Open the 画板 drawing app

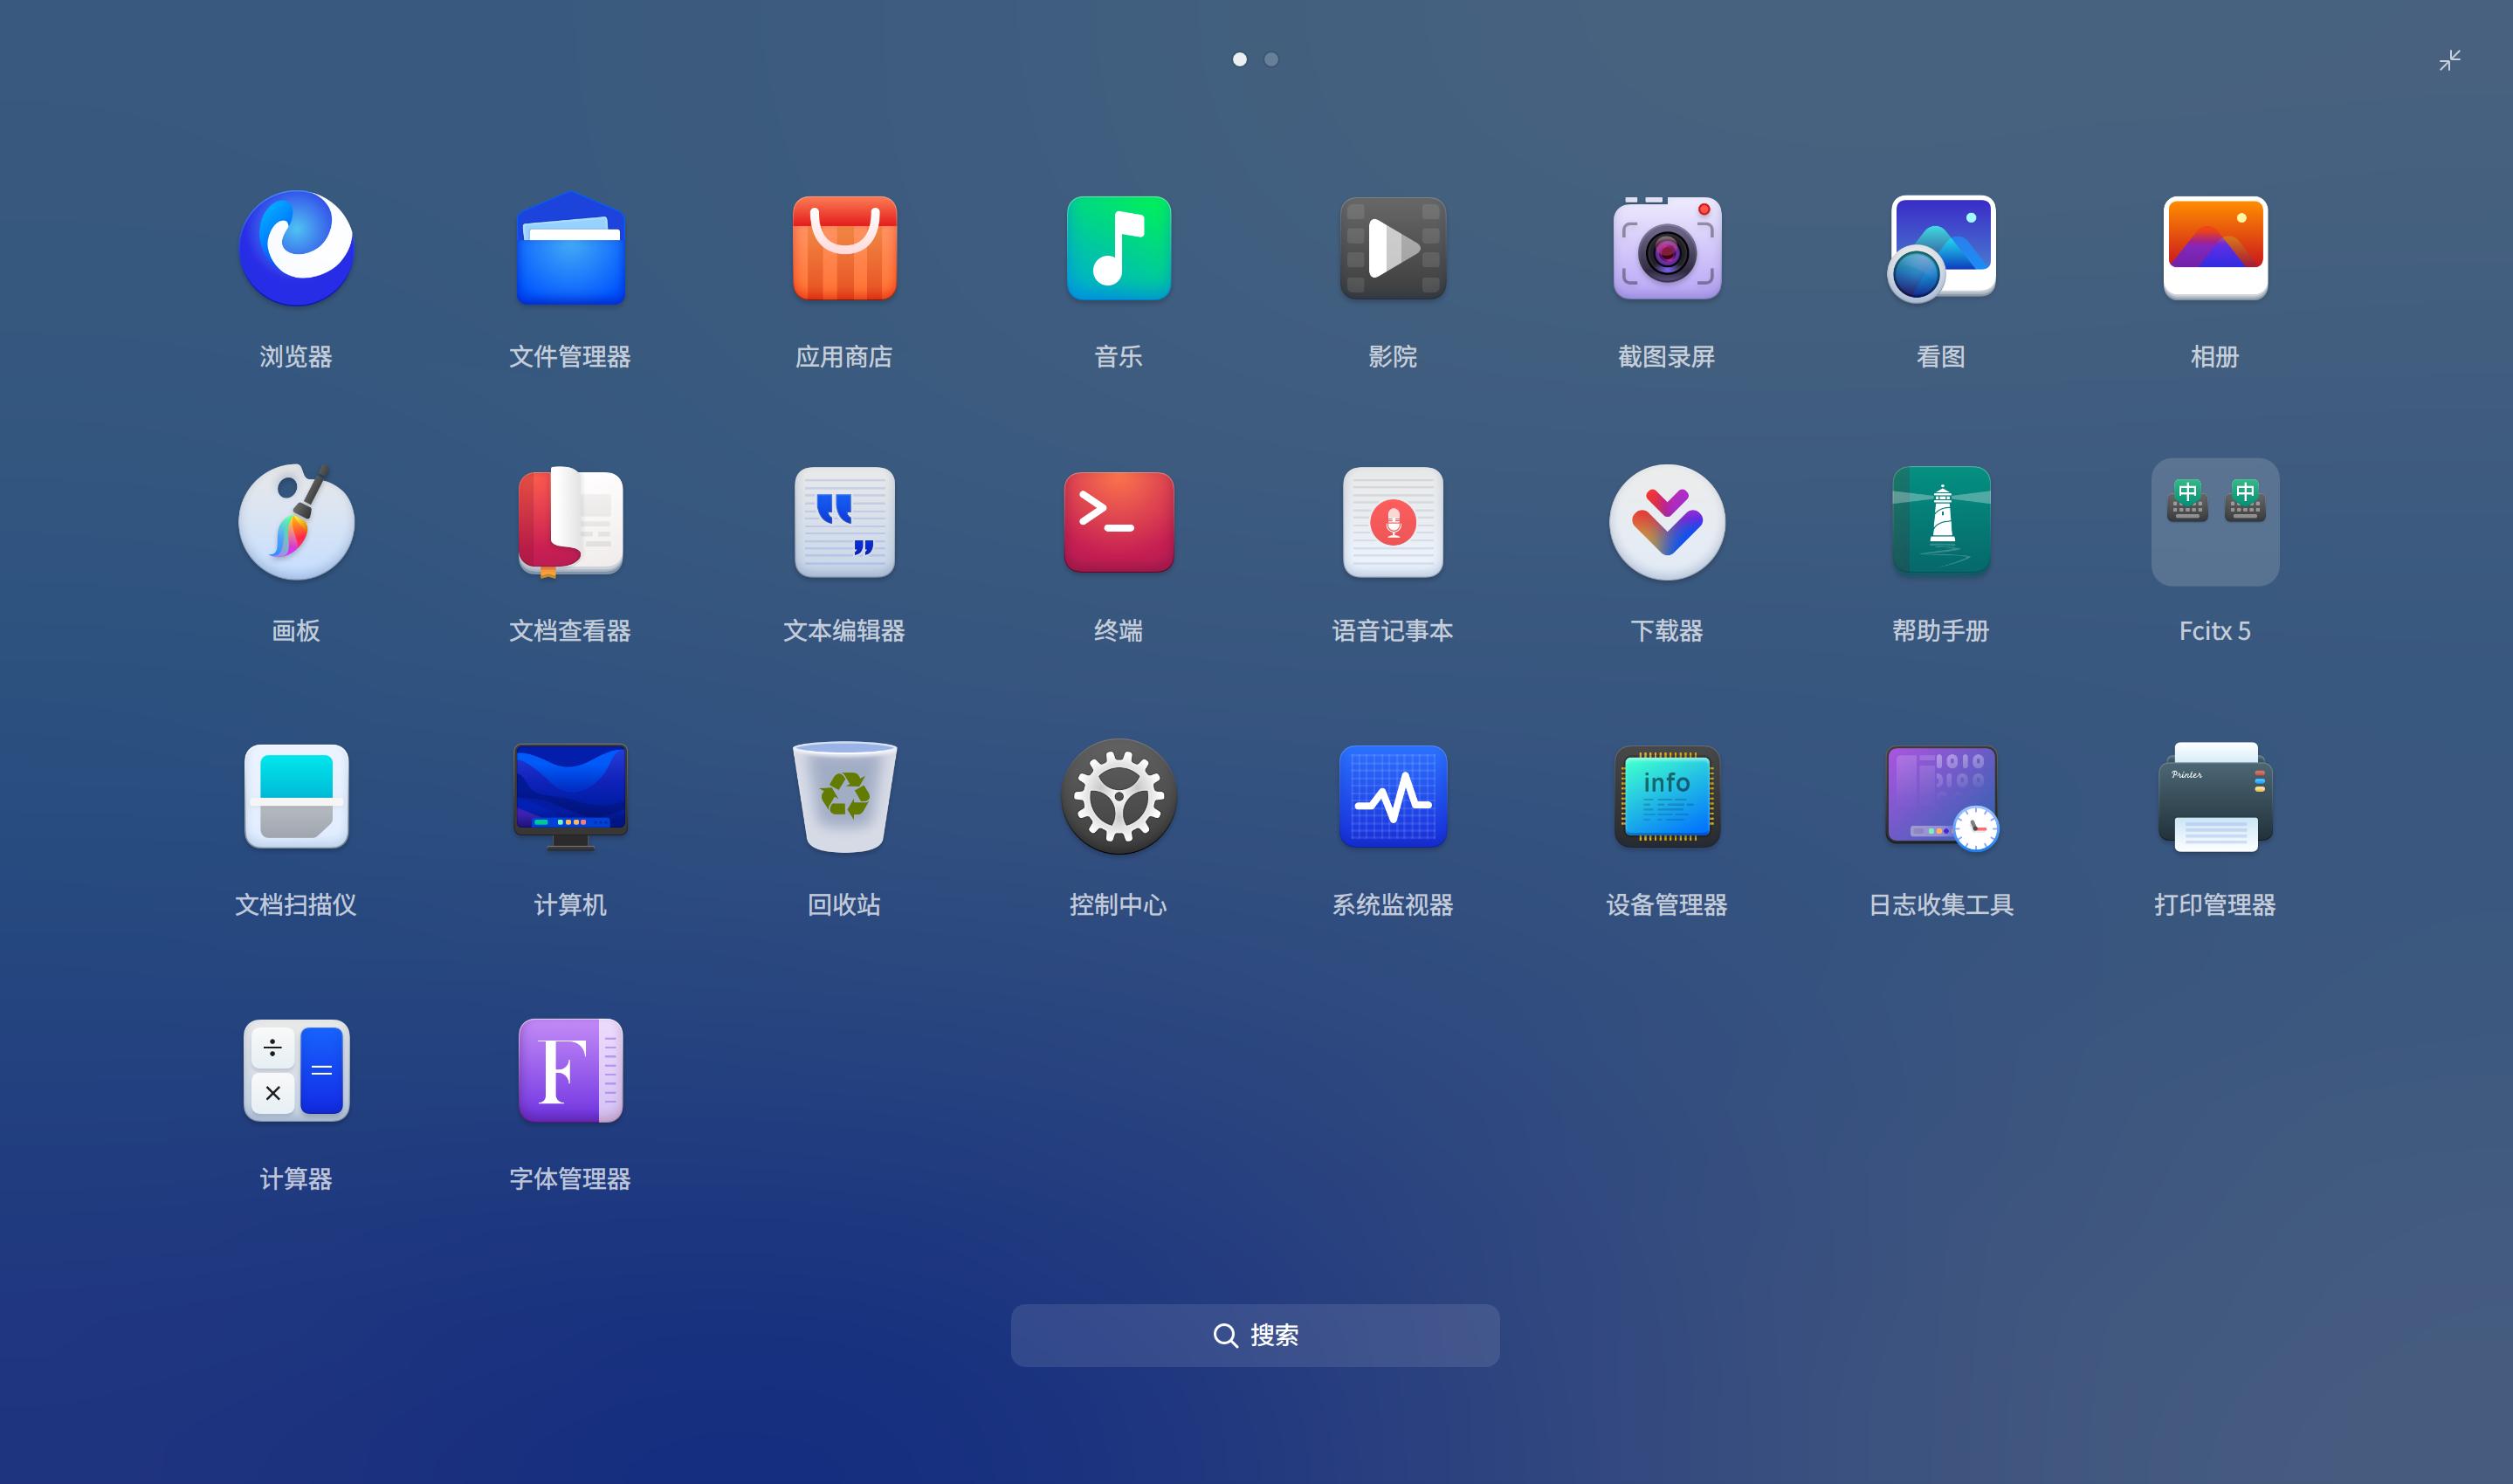(x=296, y=522)
